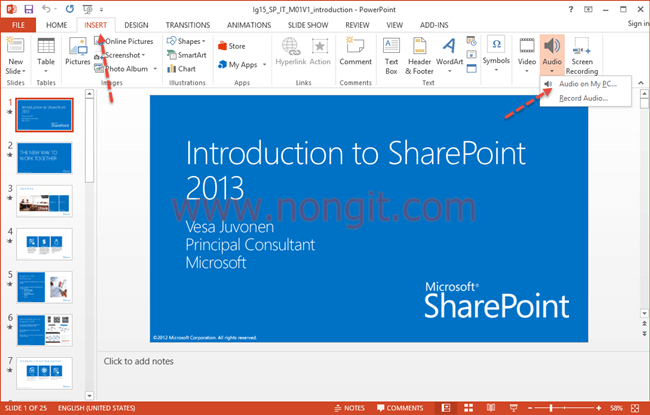650x415 pixels.
Task: Switch to the HOME tab
Action: click(56, 25)
